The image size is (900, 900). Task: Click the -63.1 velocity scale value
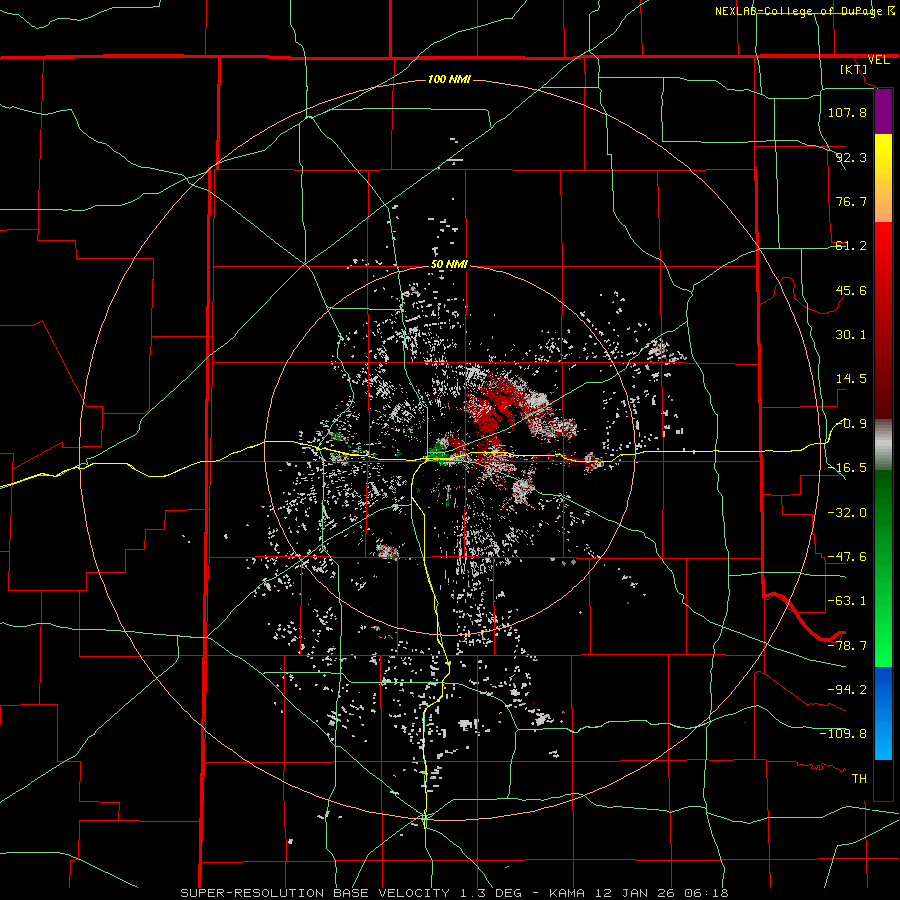(x=847, y=601)
